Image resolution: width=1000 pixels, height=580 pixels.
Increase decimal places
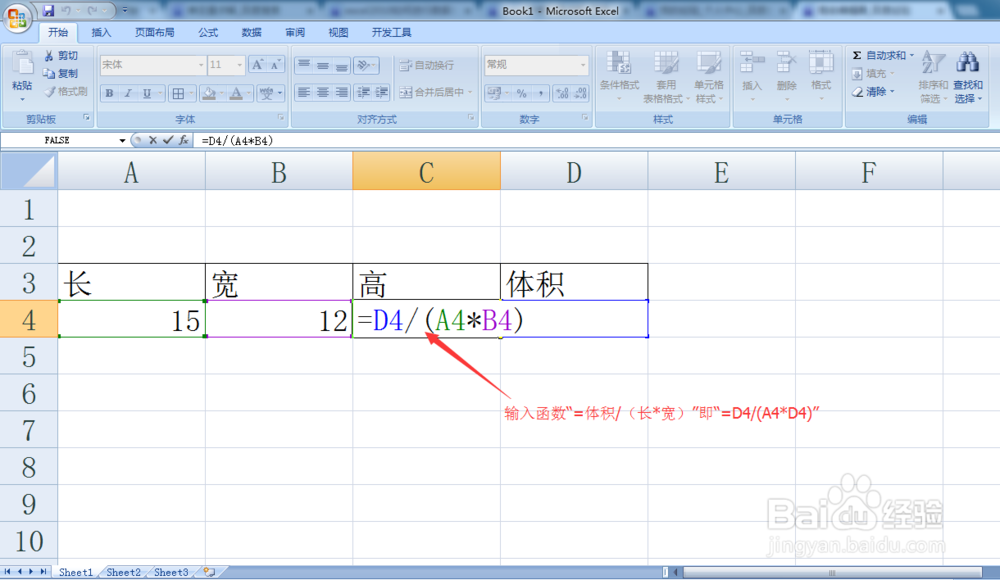click(562, 93)
